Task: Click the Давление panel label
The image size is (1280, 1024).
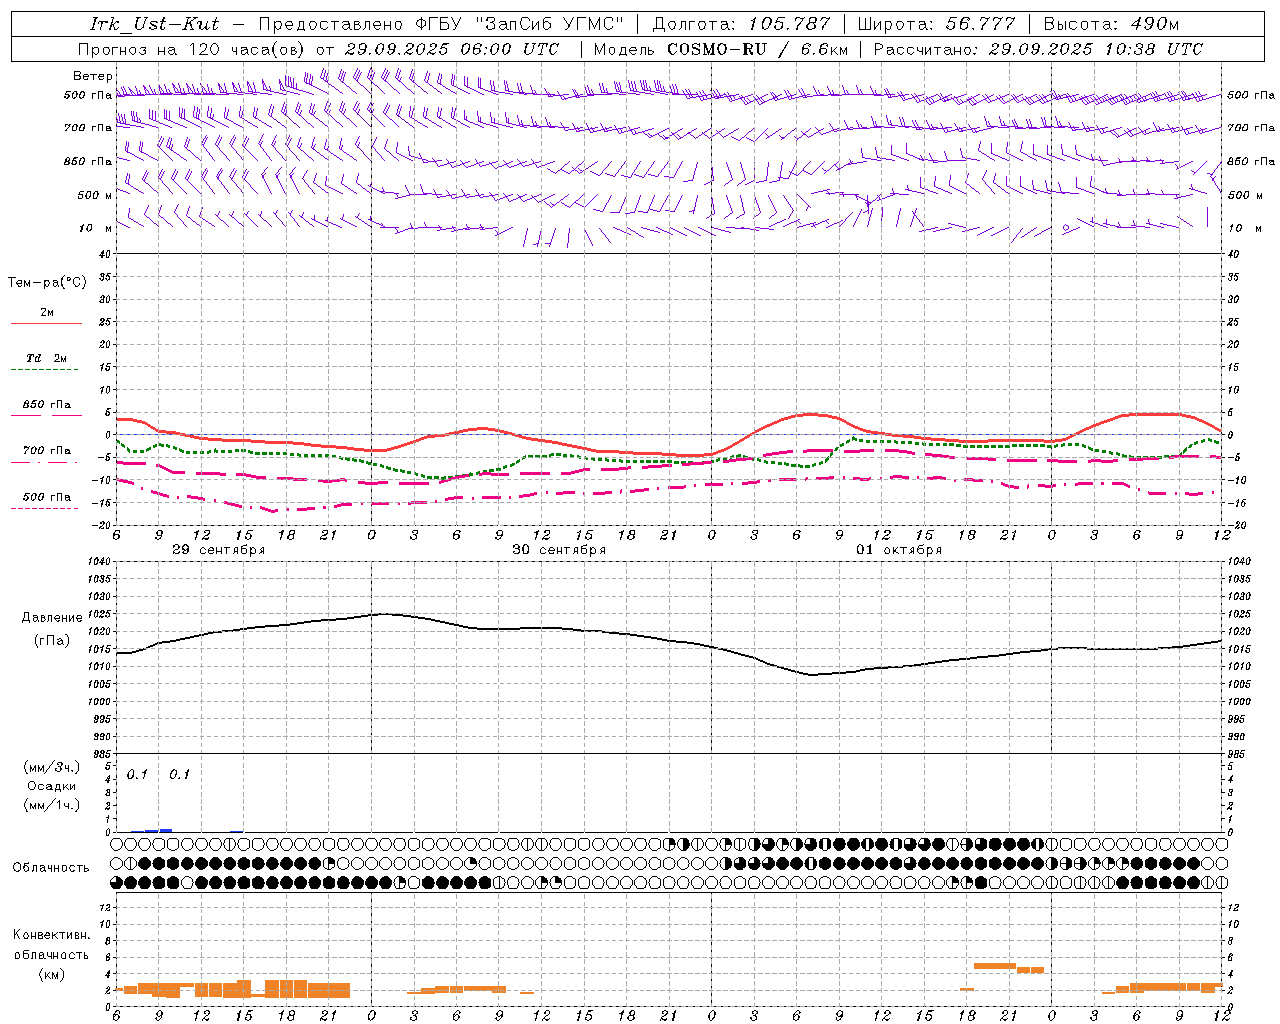Action: [x=52, y=618]
